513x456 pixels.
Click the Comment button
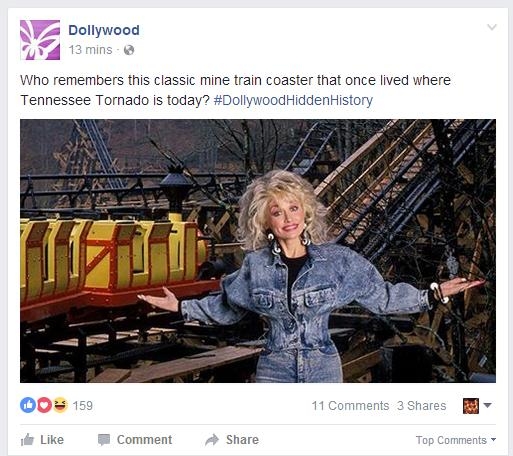135,440
